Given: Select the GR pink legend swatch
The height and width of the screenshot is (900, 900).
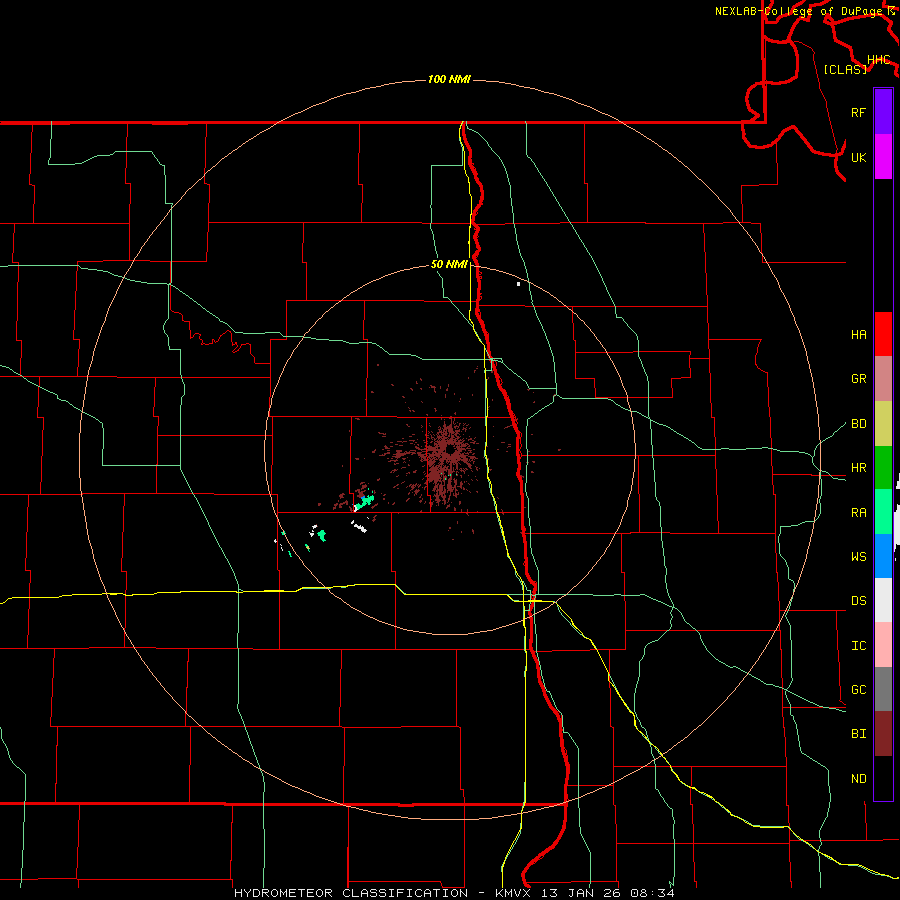Looking at the screenshot, I should [x=883, y=379].
